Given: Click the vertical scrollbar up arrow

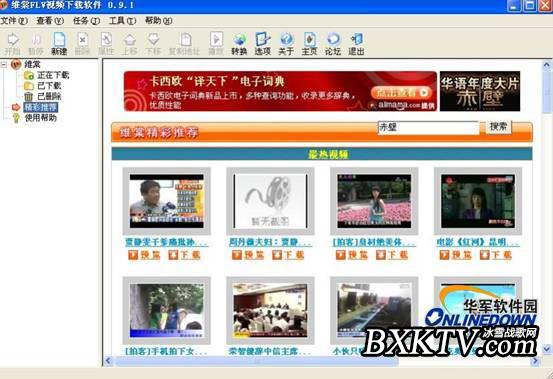Looking at the screenshot, I should (547, 65).
